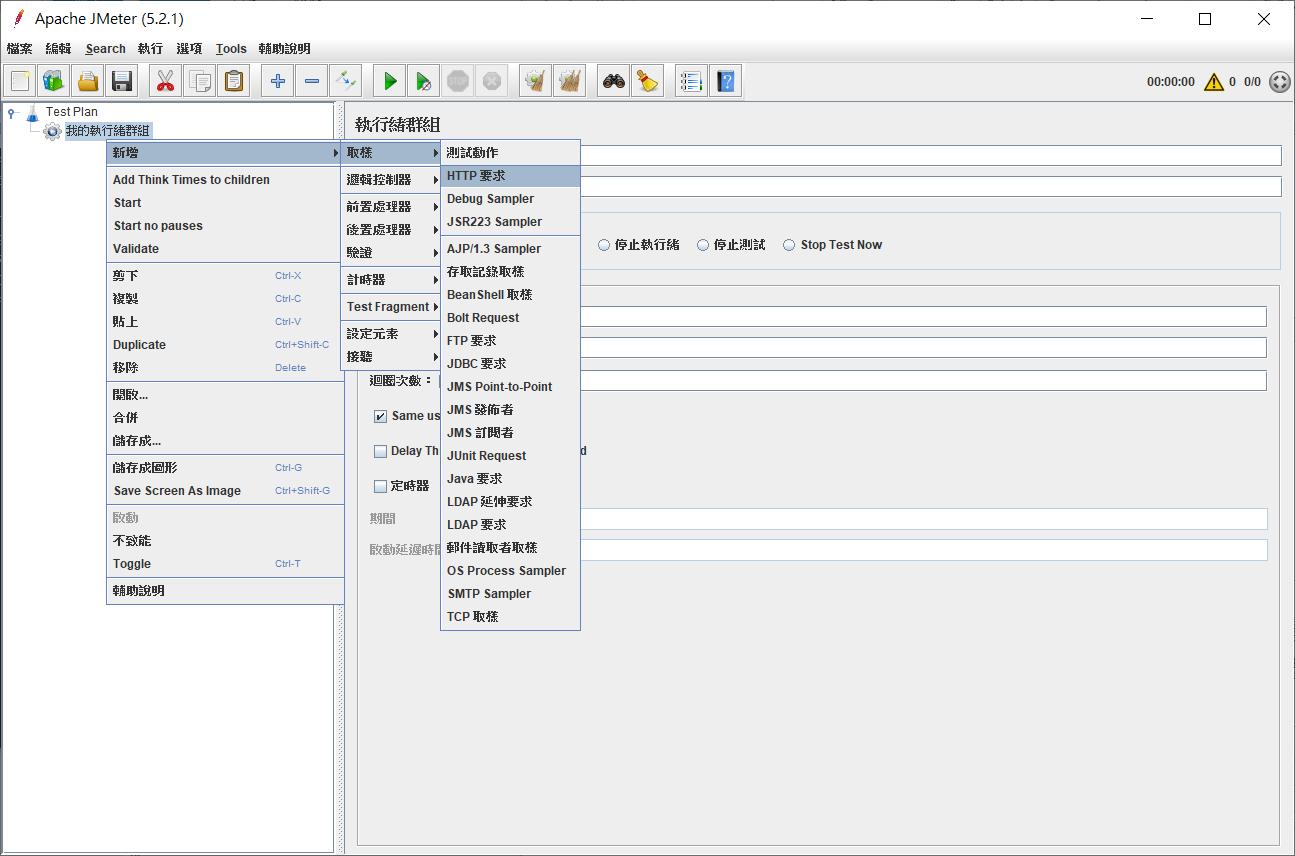Expand the 邏輯控制器 submenu
This screenshot has width=1295, height=856.
(x=391, y=180)
